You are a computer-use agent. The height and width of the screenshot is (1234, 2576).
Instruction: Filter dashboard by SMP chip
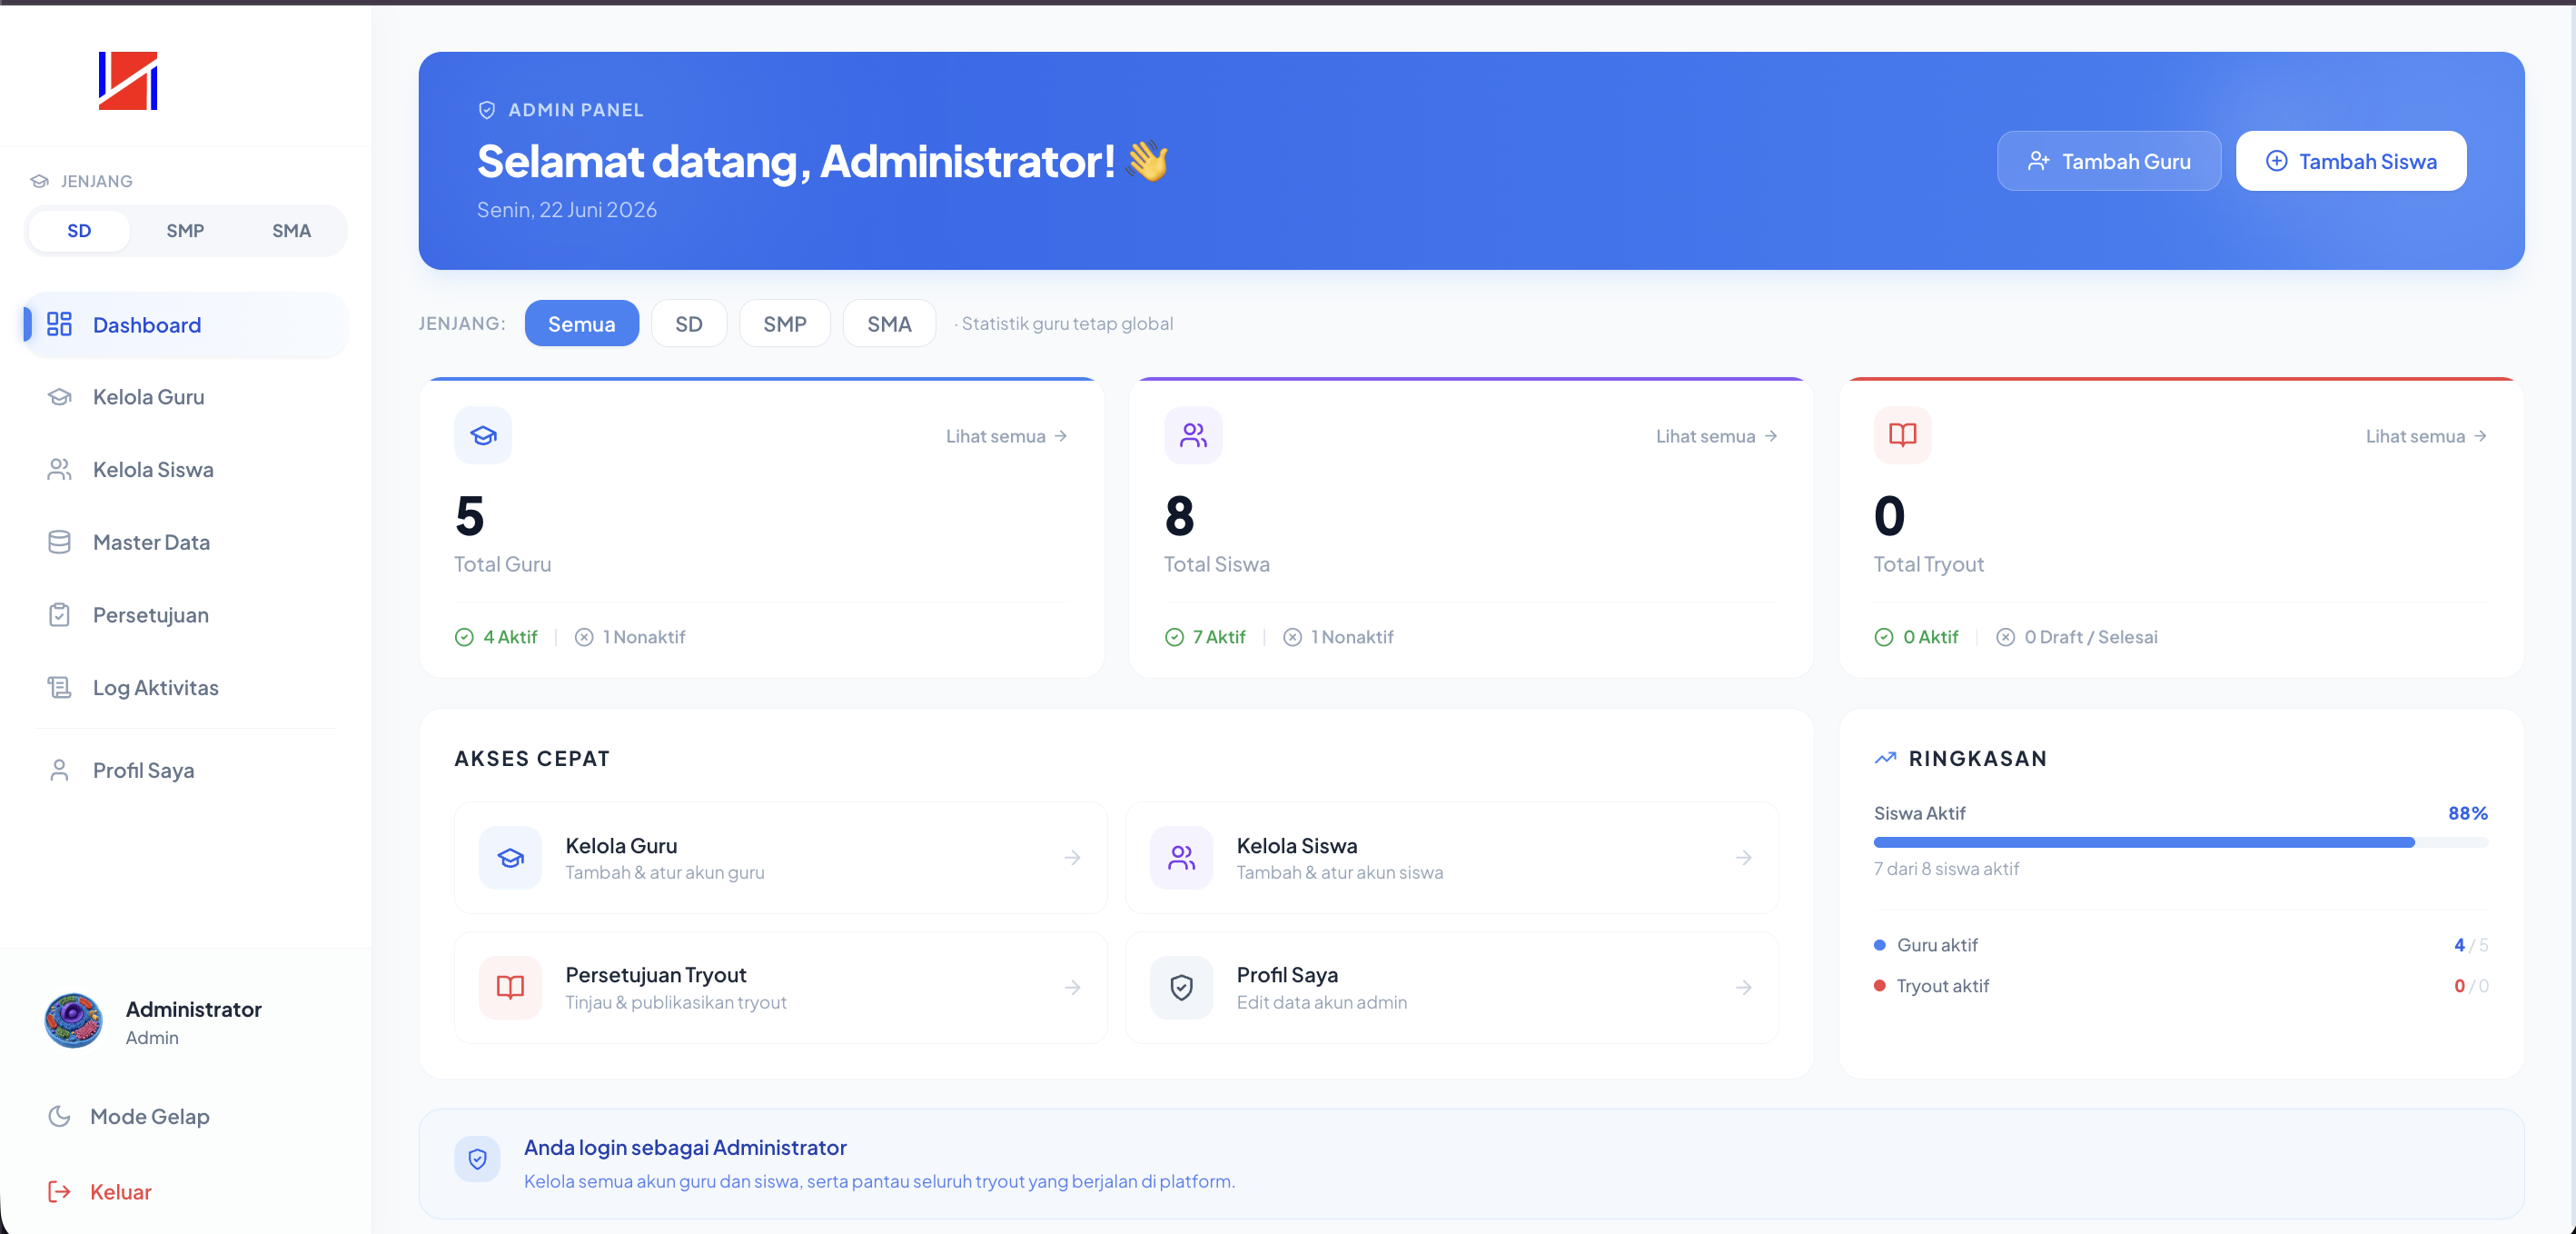[x=784, y=323]
